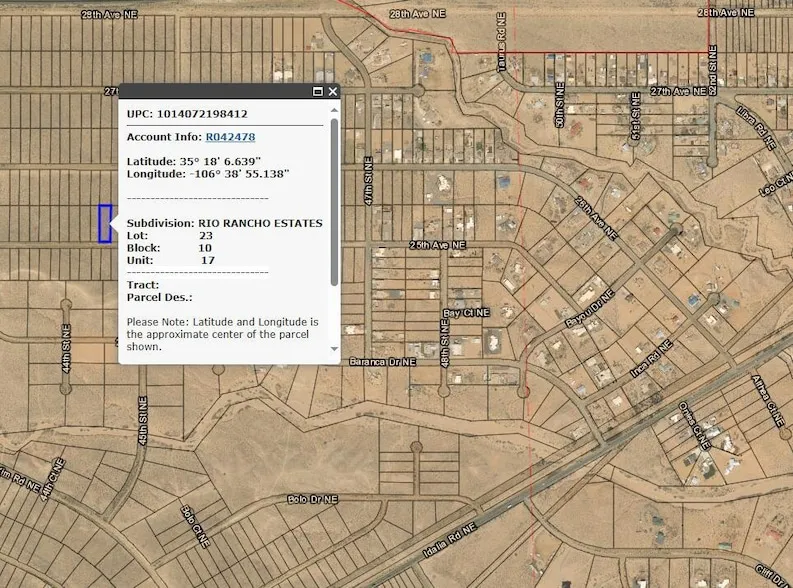Close the parcel info popup
793x588 pixels.
tap(333, 91)
